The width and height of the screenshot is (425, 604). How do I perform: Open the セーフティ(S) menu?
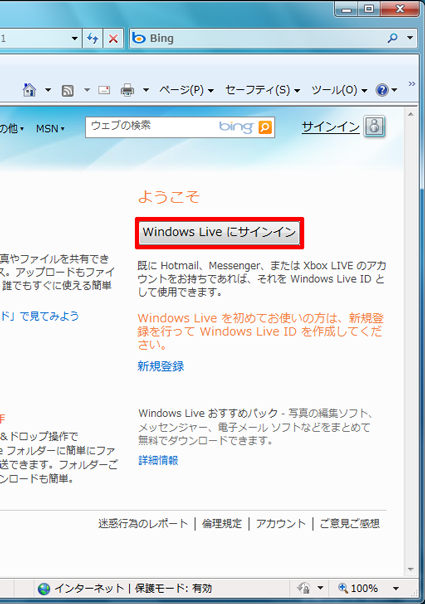click(262, 90)
